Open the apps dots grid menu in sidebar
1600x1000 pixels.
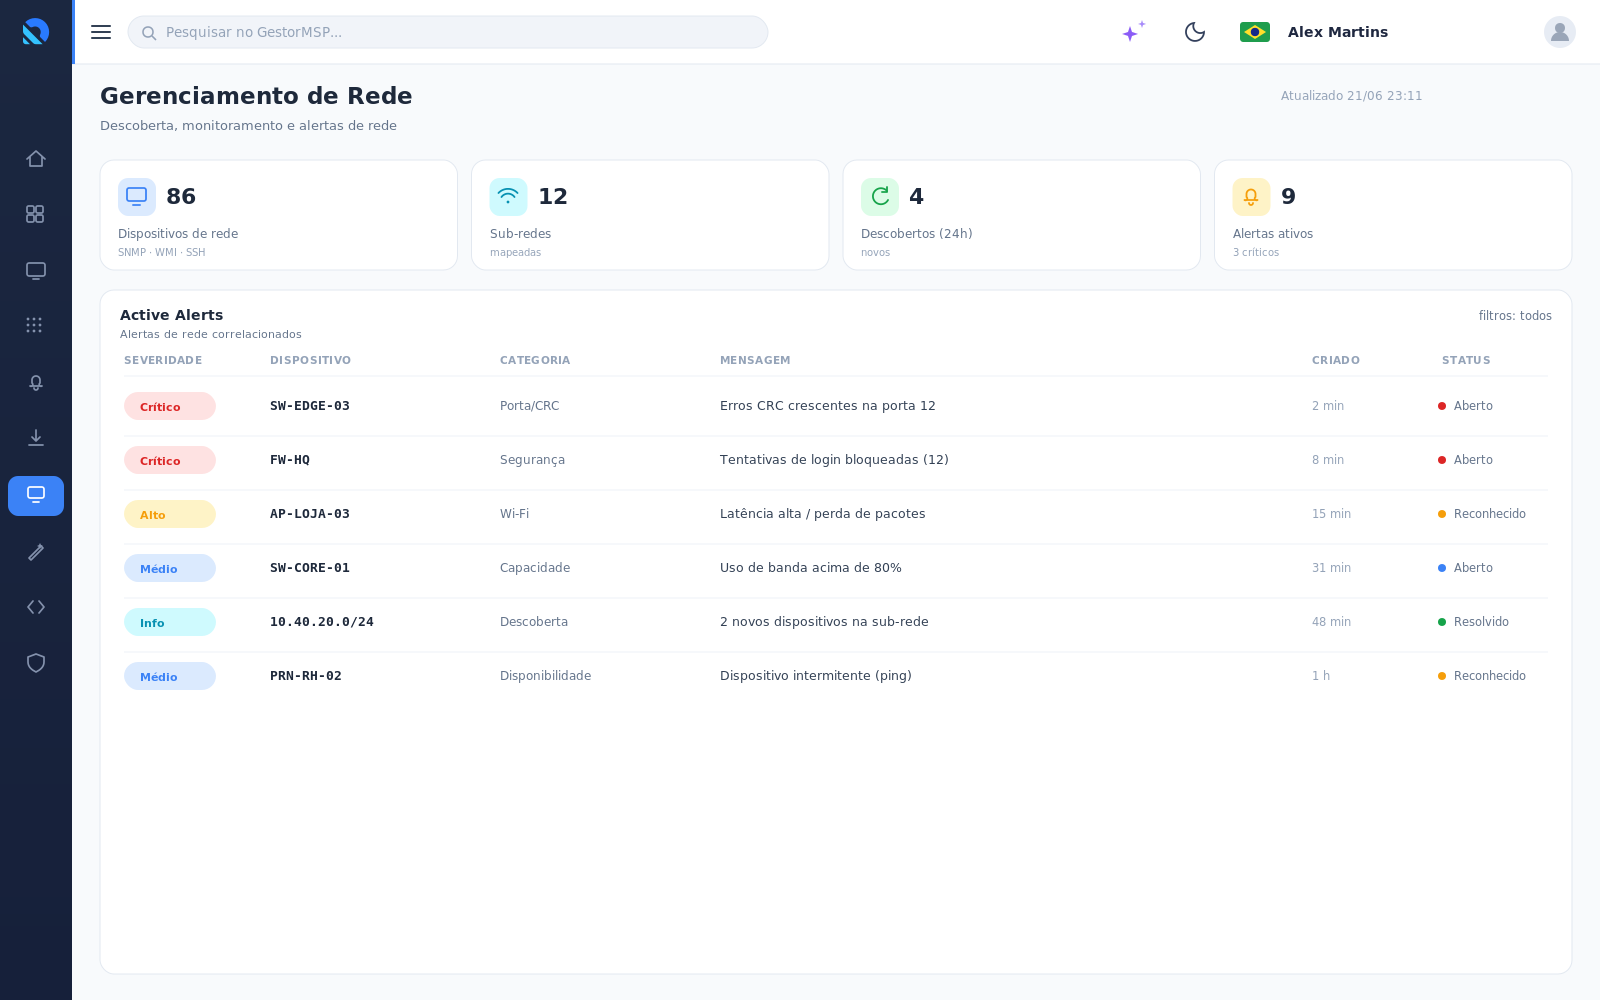[35, 325]
